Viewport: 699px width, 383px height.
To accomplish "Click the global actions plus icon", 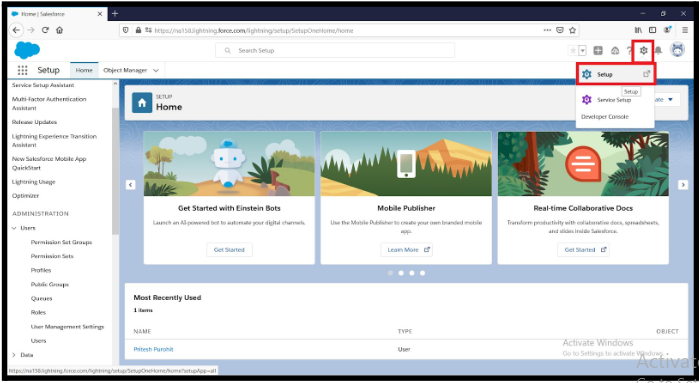I will (x=598, y=50).
